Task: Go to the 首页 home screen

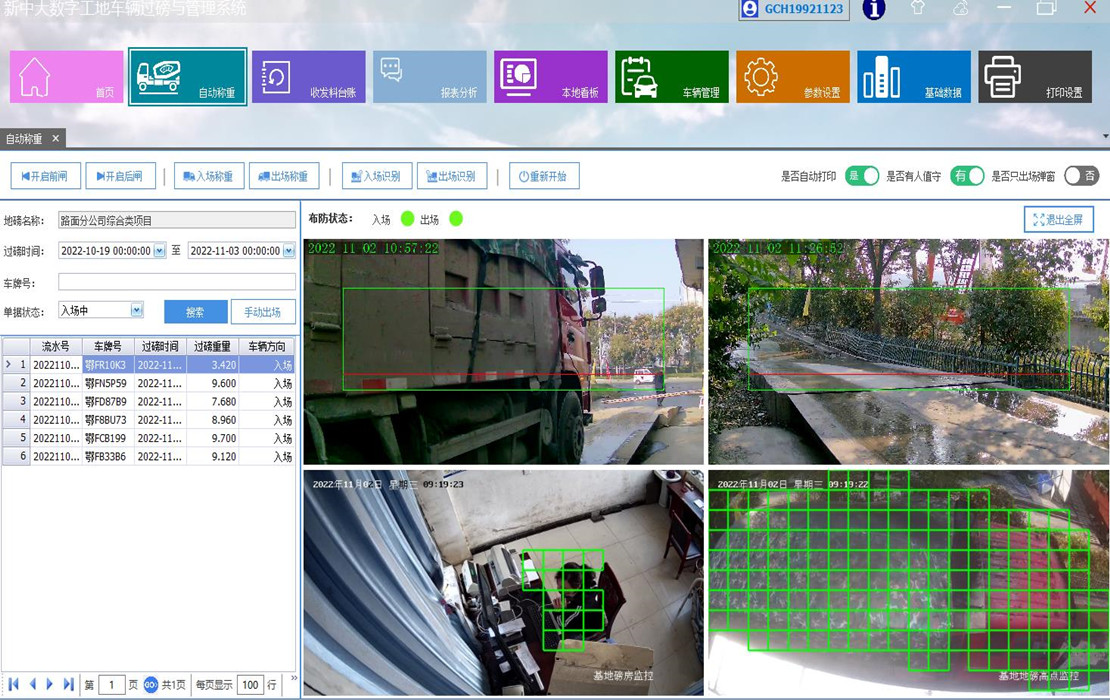Action: [66, 76]
